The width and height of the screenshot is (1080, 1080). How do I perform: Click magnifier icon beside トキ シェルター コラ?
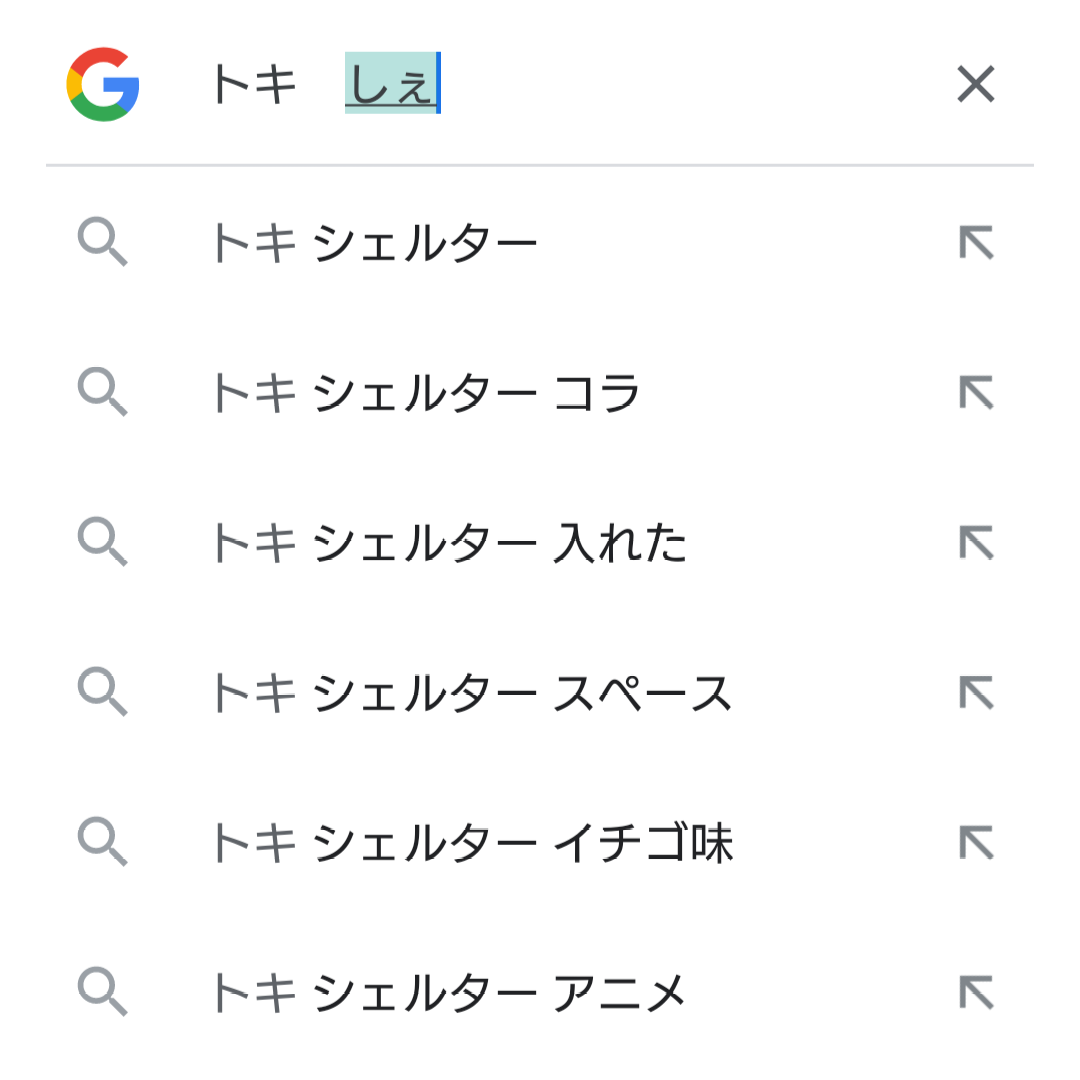click(102, 393)
